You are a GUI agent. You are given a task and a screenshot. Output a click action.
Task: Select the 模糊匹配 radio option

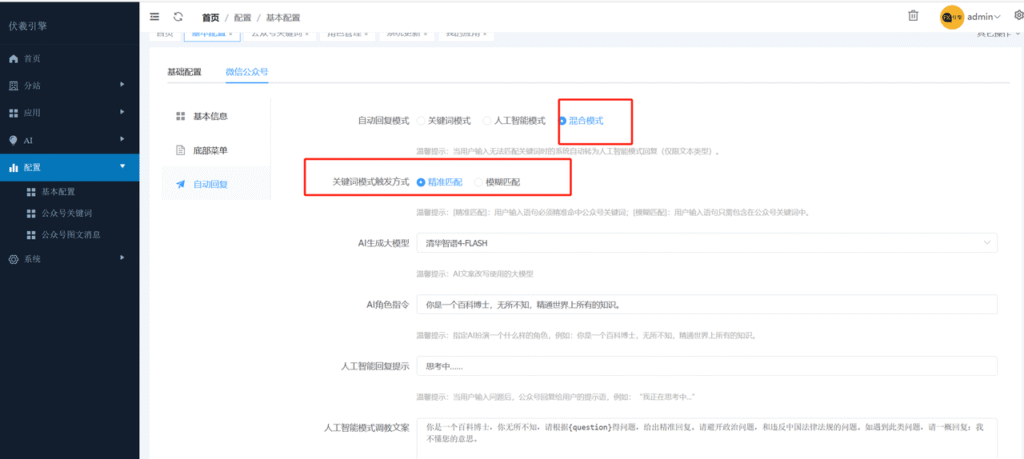click(x=497, y=182)
